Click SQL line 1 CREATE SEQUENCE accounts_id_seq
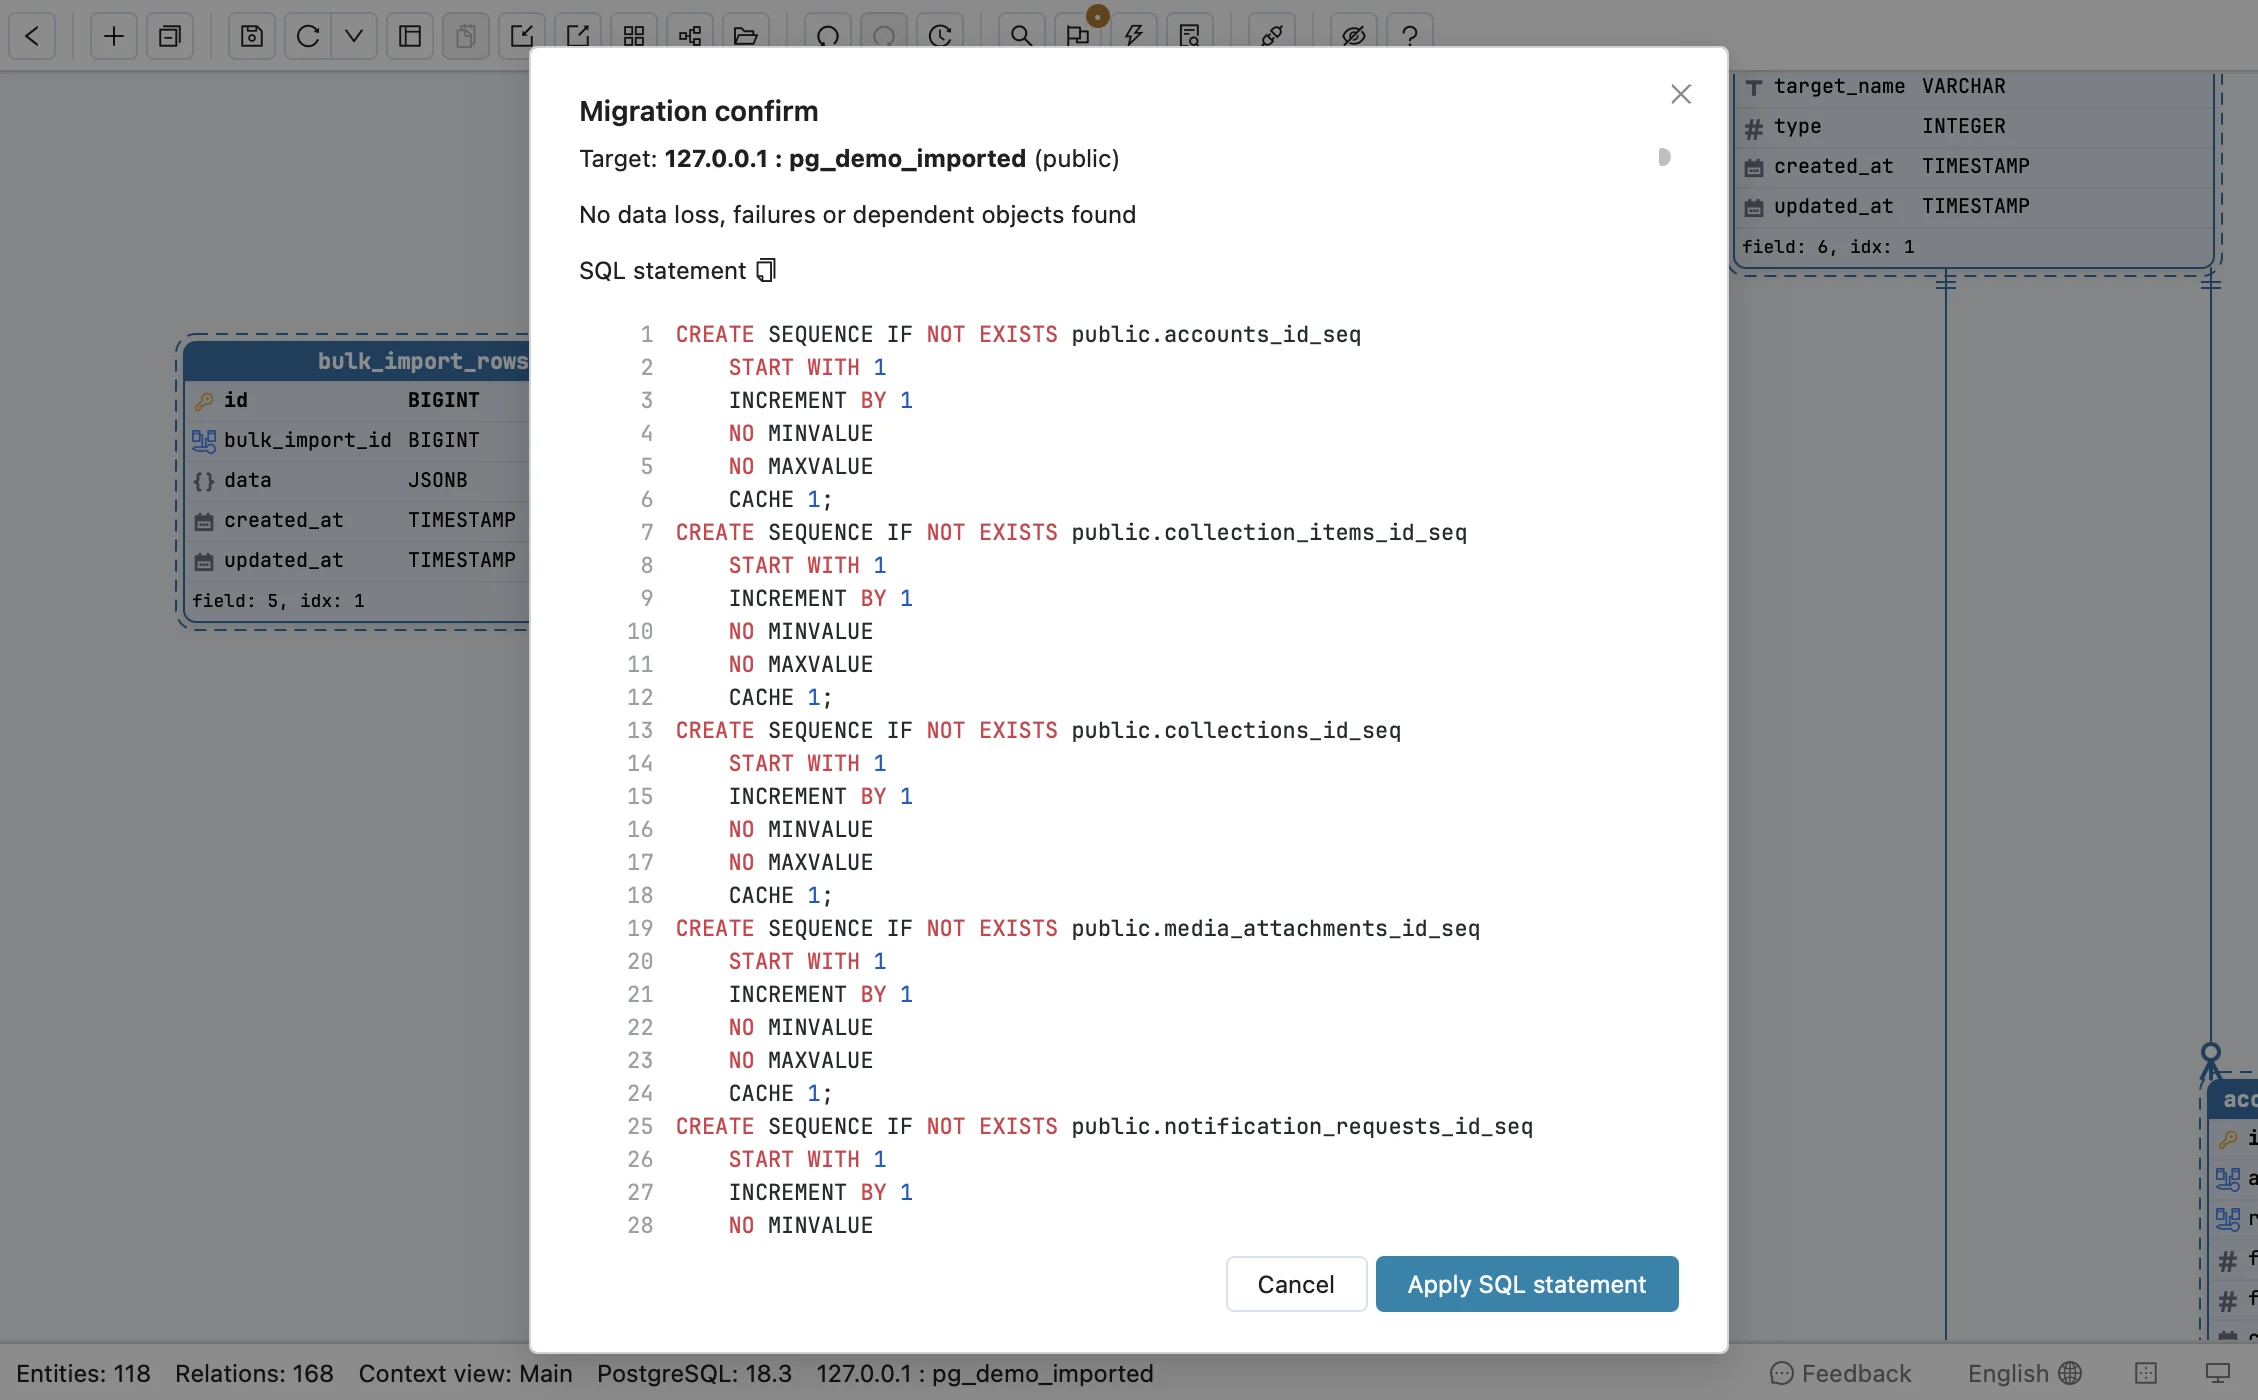Screen dimensions: 2258x1400 tap(1018, 334)
